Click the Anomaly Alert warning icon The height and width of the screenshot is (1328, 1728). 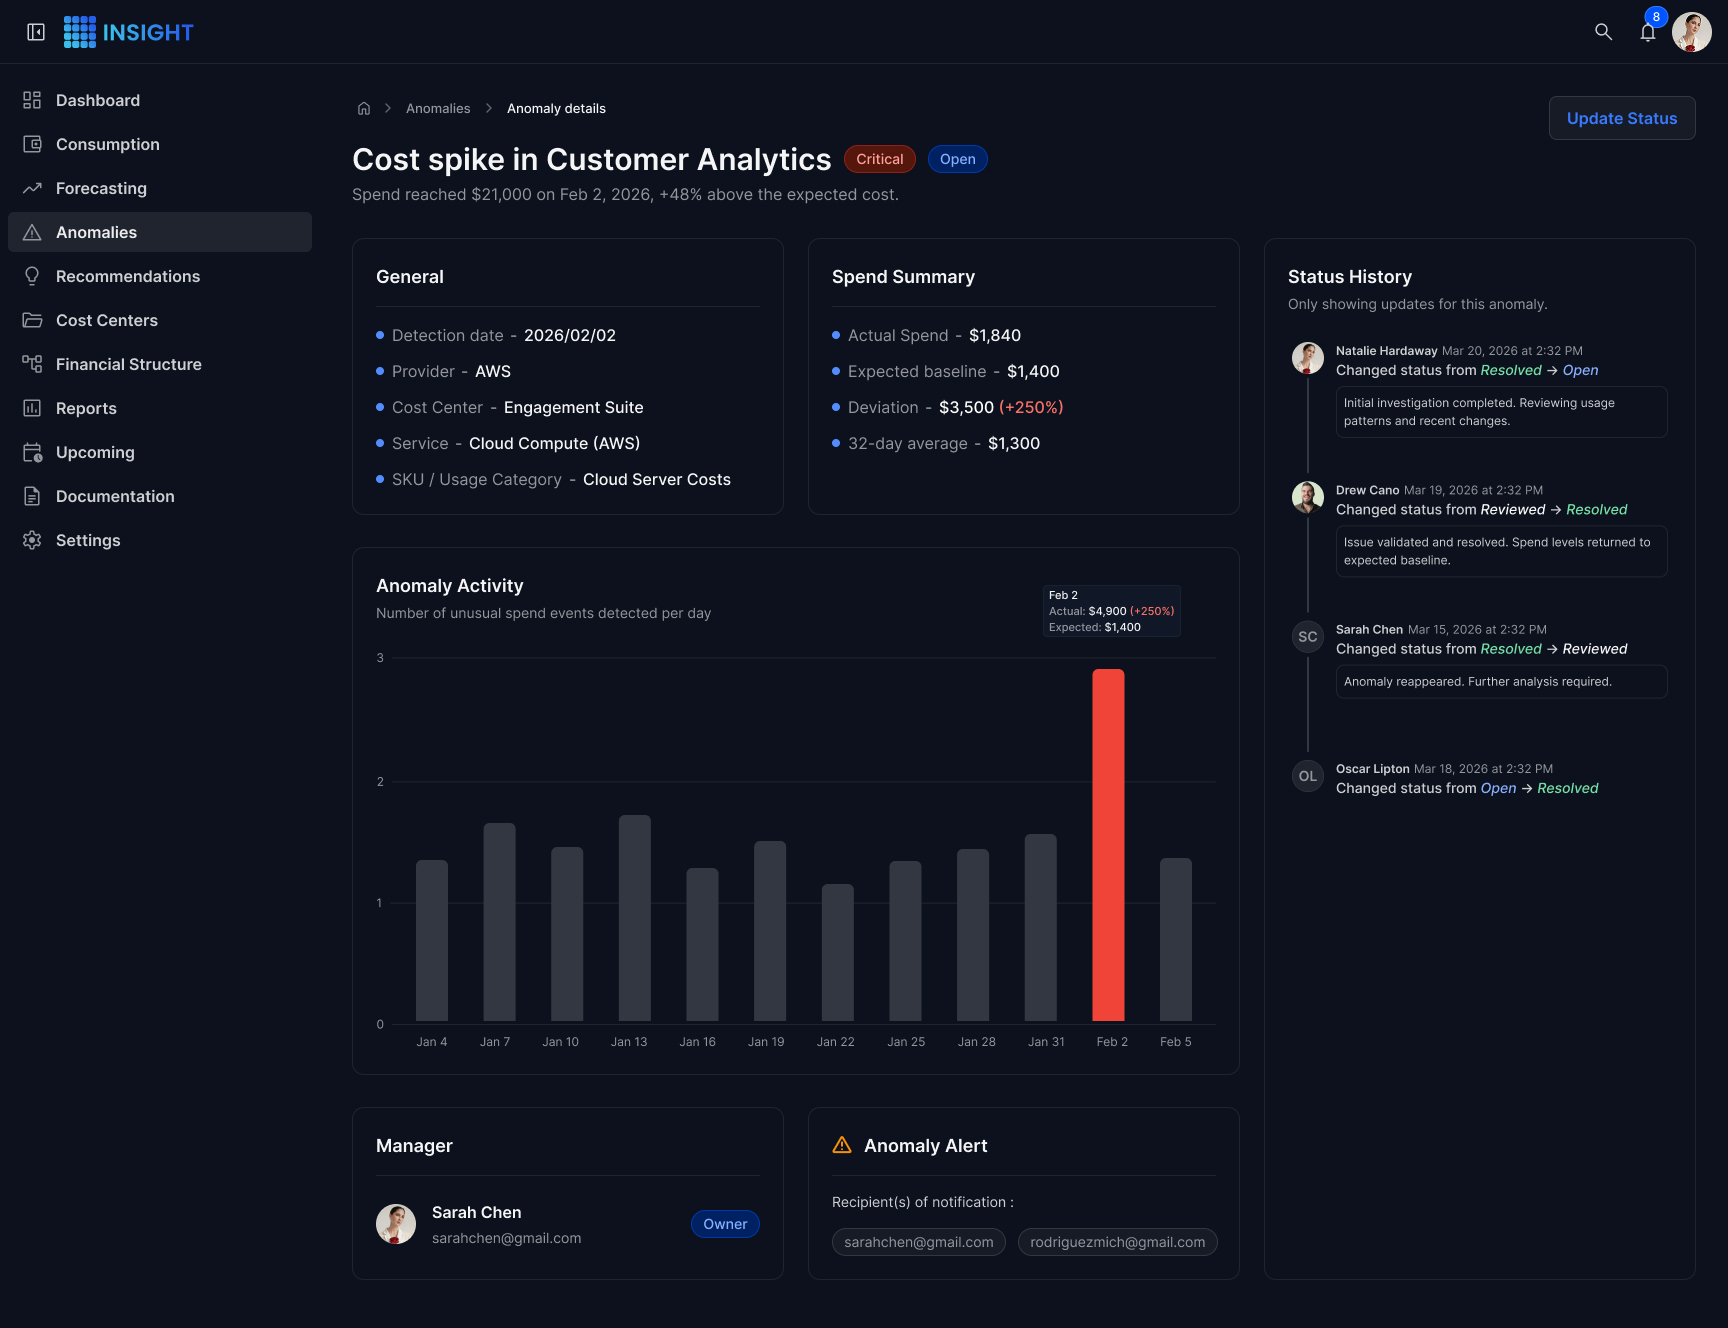pos(842,1145)
